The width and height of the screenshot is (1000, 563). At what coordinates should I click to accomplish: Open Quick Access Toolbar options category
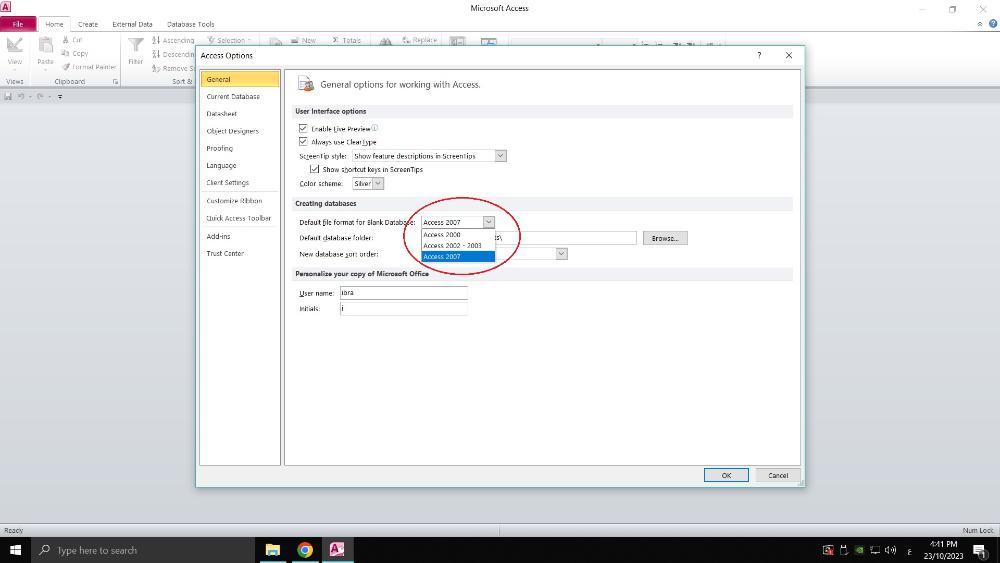240,218
